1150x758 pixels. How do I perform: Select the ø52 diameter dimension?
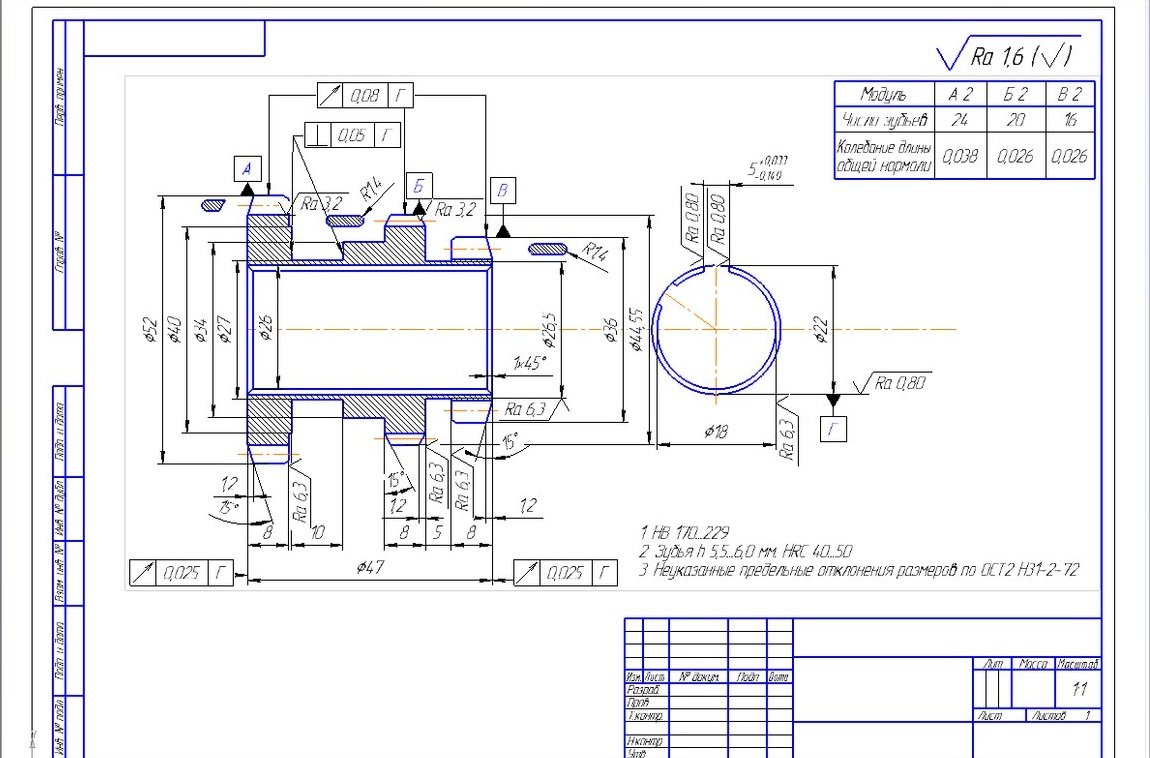click(x=149, y=330)
